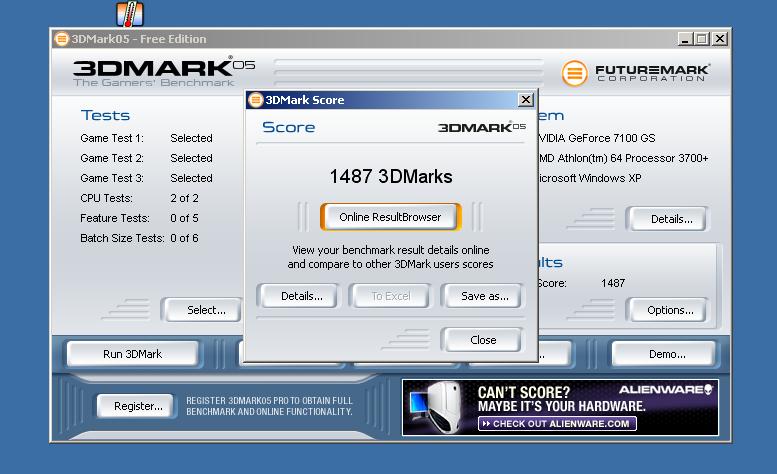Start the benchmark with Run 3DMark

[132, 354]
